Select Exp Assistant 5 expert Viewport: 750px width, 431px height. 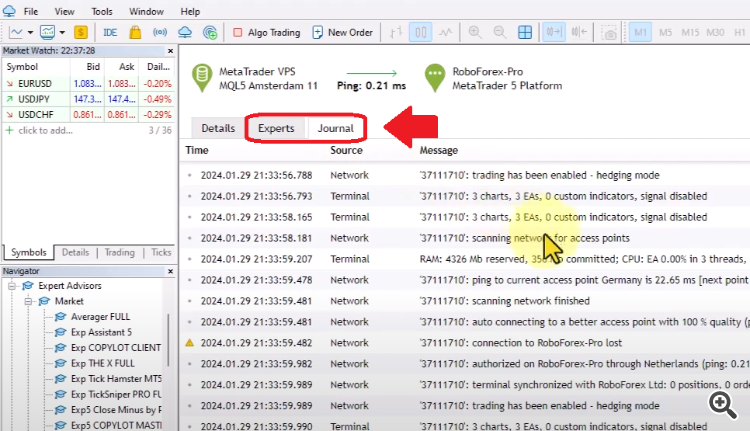(101, 332)
